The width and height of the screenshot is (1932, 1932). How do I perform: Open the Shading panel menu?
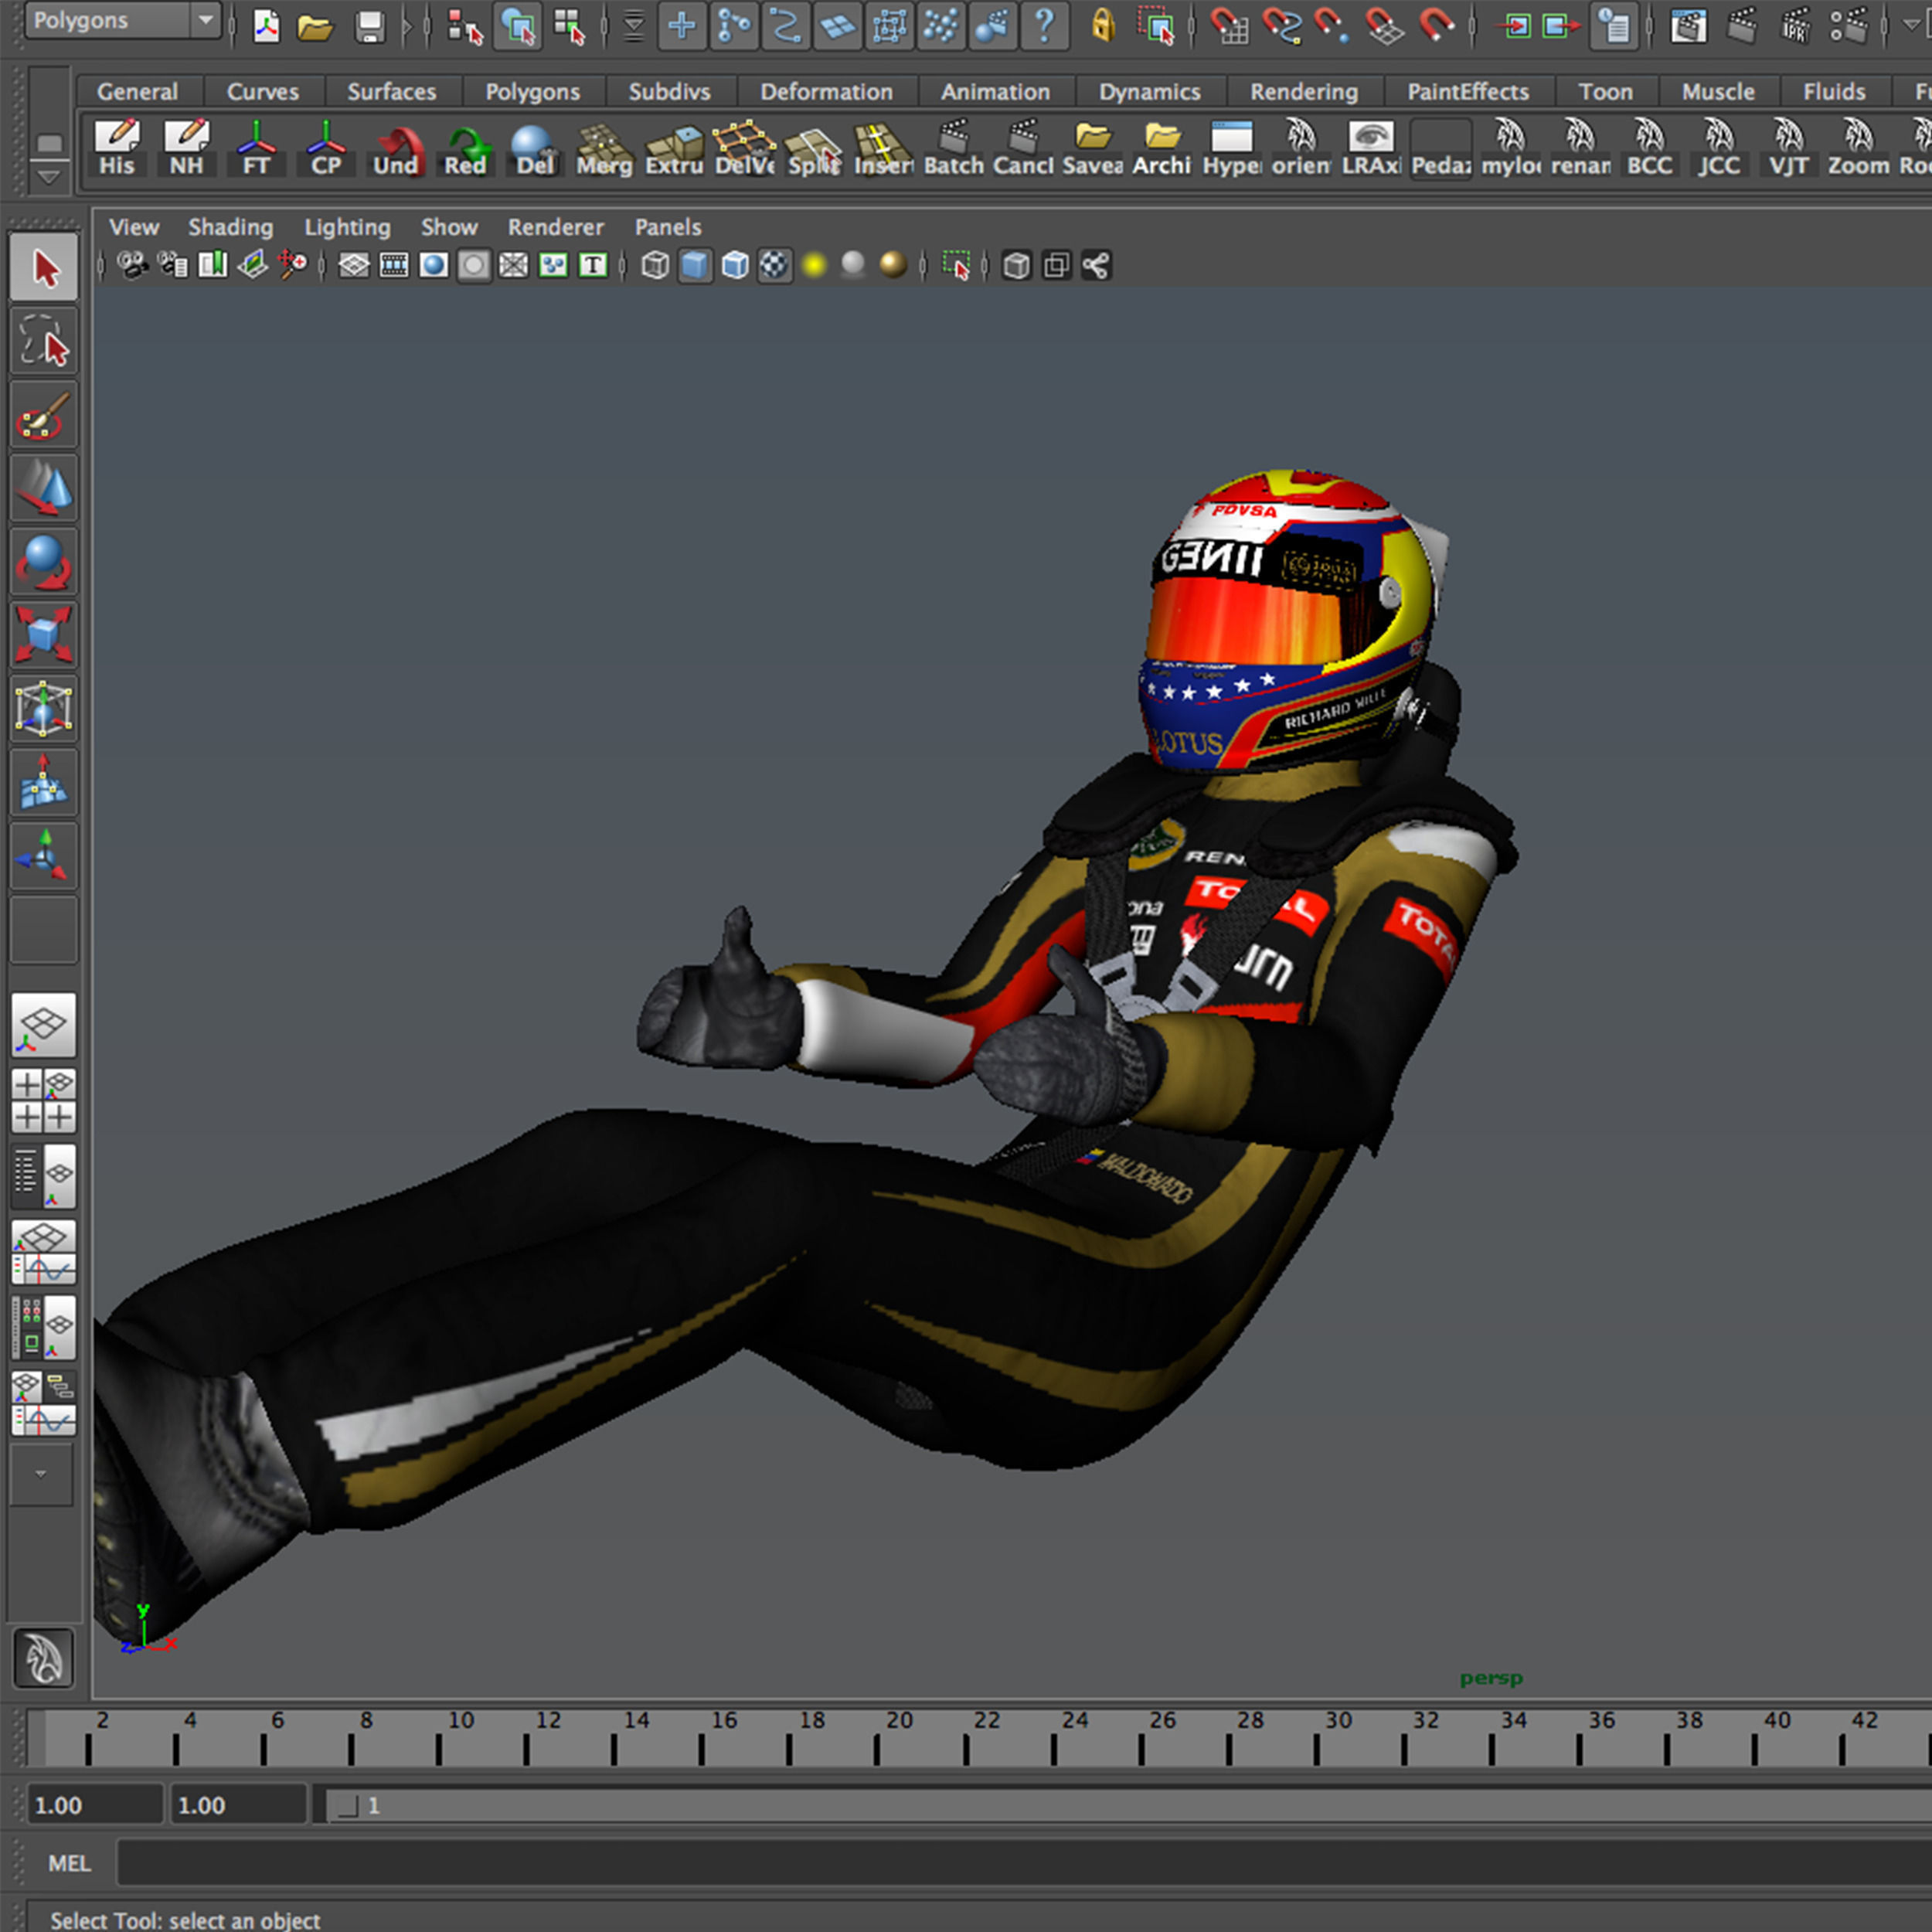tap(230, 227)
